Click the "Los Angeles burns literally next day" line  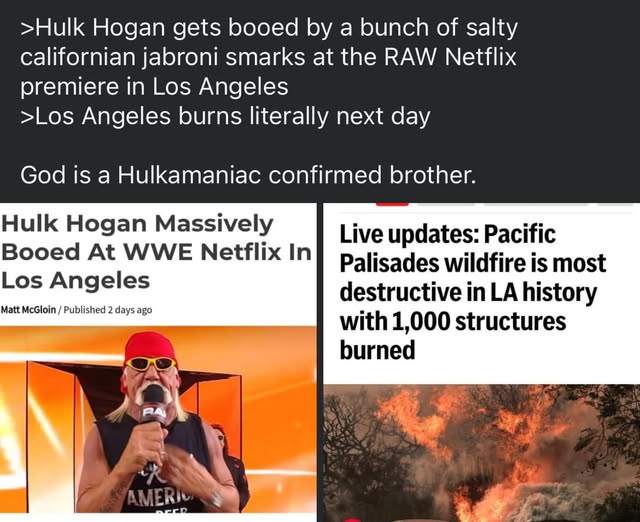[x=231, y=116]
